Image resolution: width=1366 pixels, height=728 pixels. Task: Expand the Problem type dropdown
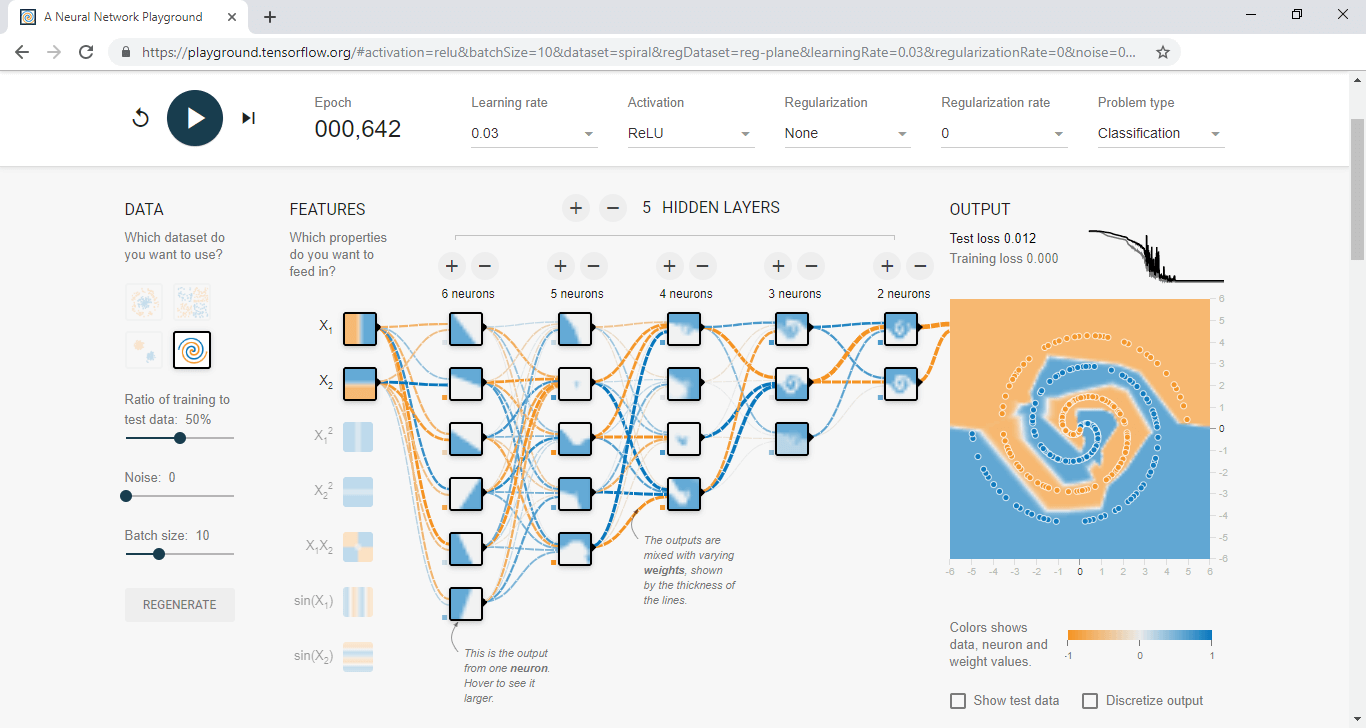pos(1160,134)
